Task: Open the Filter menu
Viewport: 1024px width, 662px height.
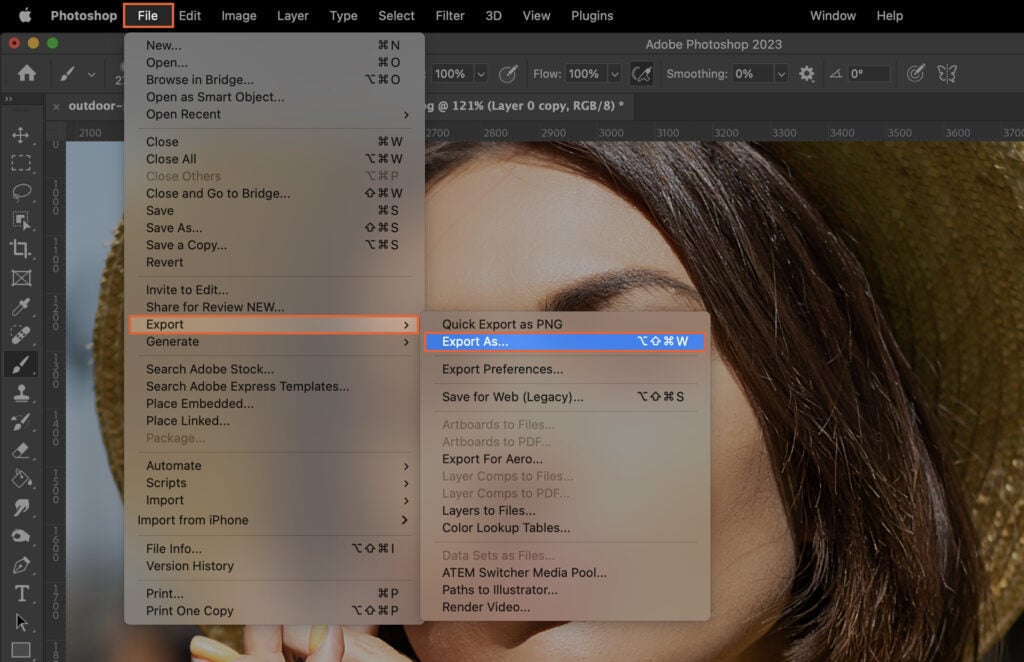Action: [x=449, y=15]
